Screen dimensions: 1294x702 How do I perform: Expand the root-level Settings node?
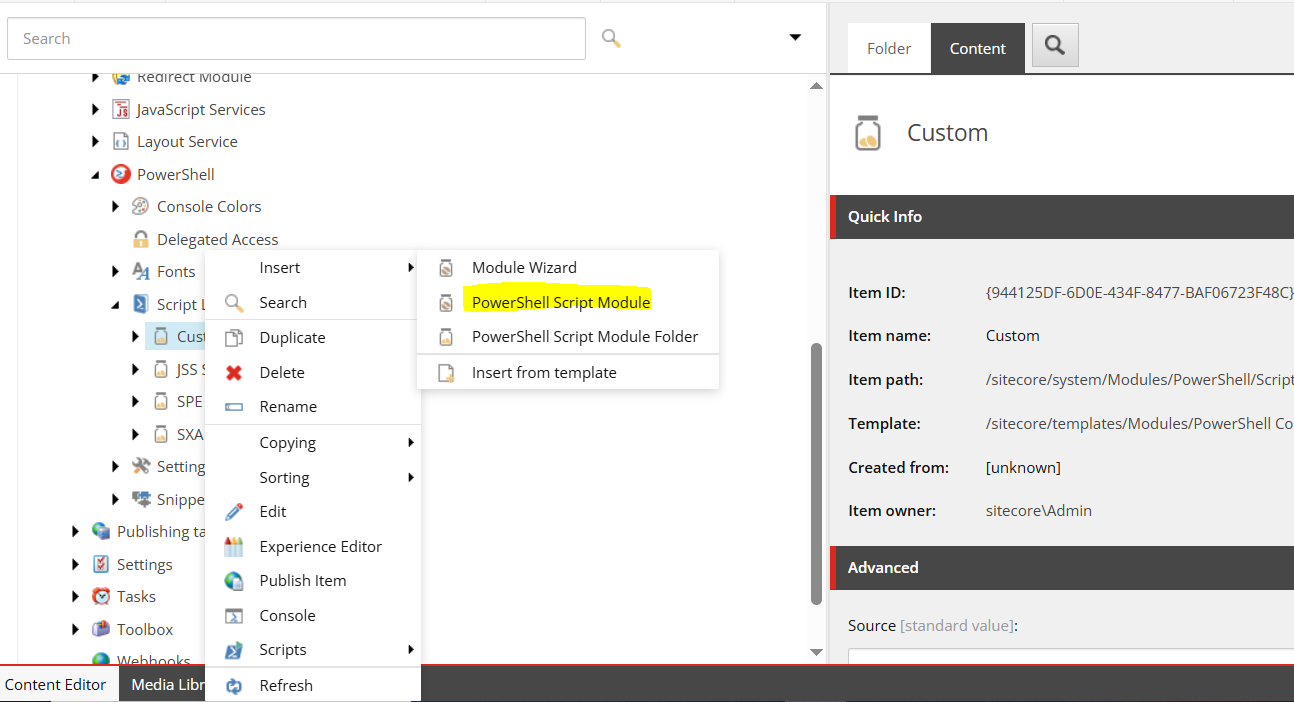click(x=76, y=565)
